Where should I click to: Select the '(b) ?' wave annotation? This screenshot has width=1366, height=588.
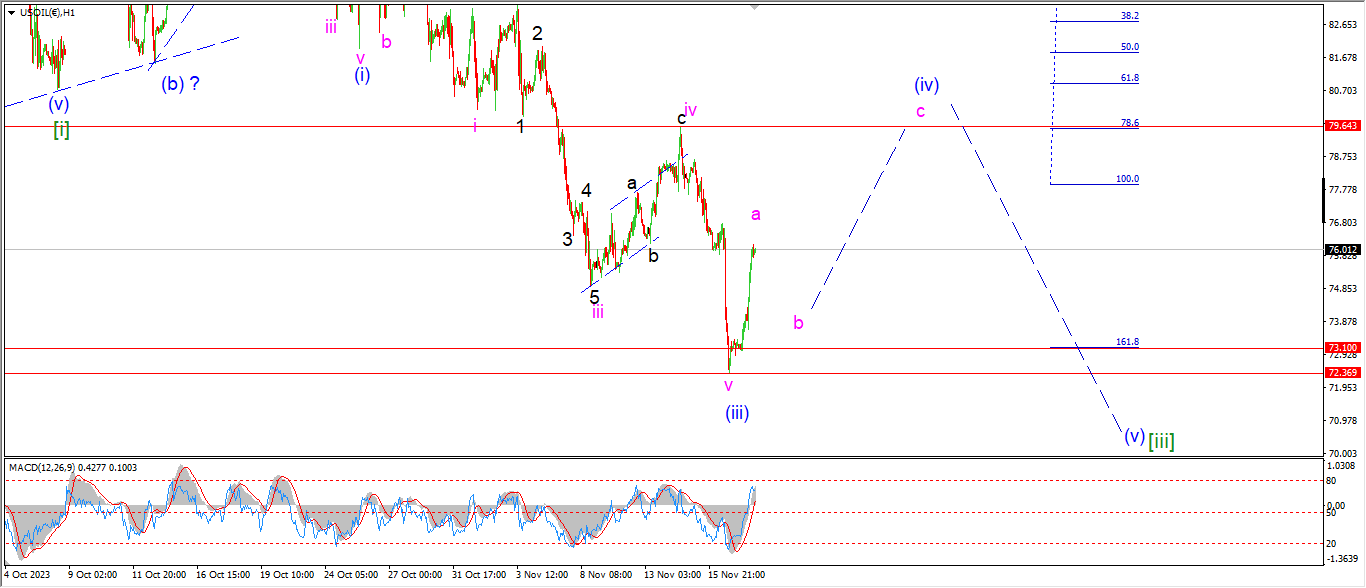[180, 84]
